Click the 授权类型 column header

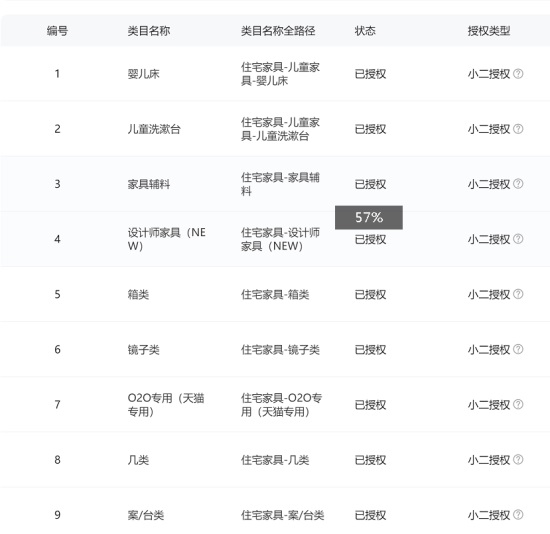[489, 31]
